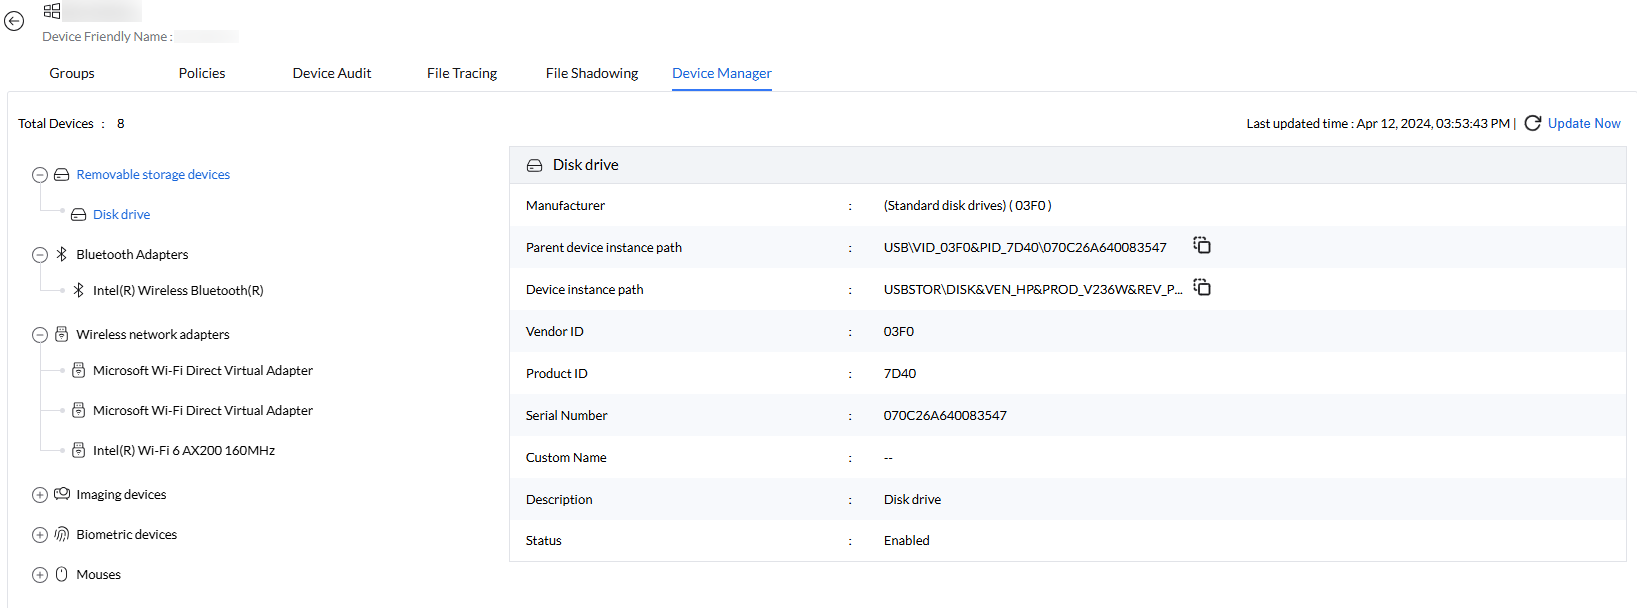Open the File Shadowing tab
Viewport: 1637px width, 608px height.
pyautogui.click(x=592, y=73)
